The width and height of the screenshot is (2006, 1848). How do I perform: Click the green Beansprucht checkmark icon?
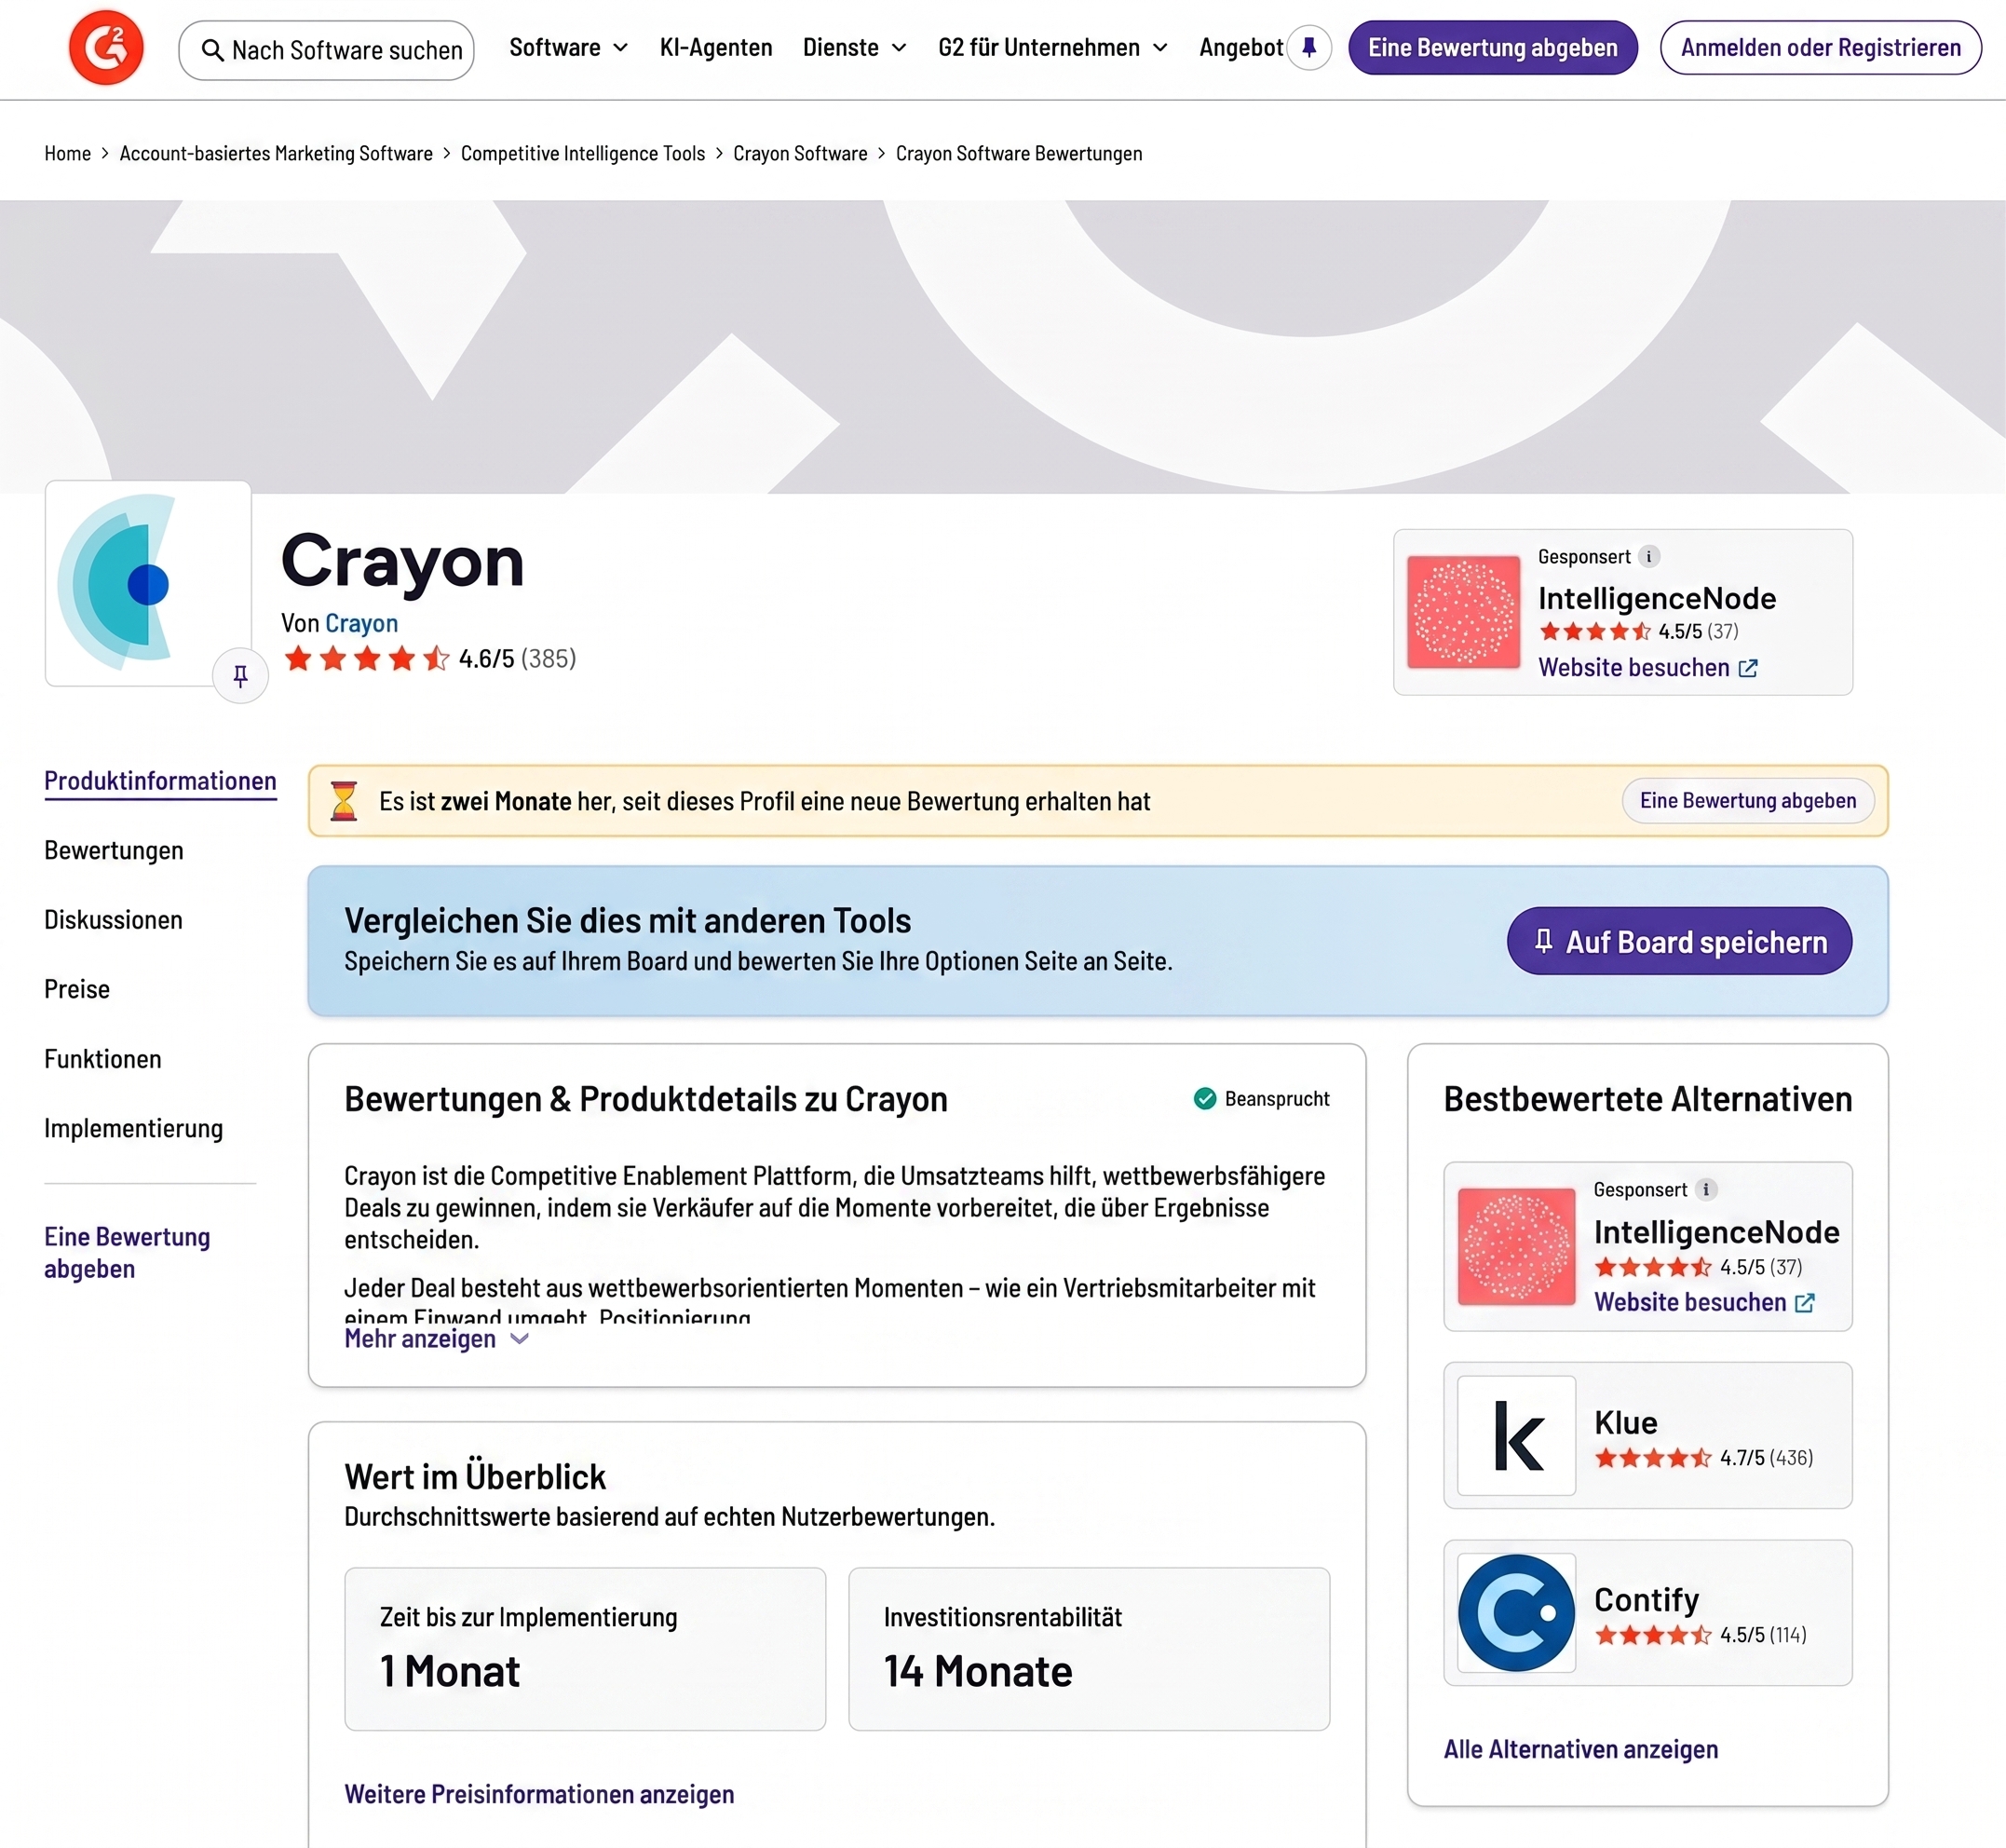click(1205, 1098)
